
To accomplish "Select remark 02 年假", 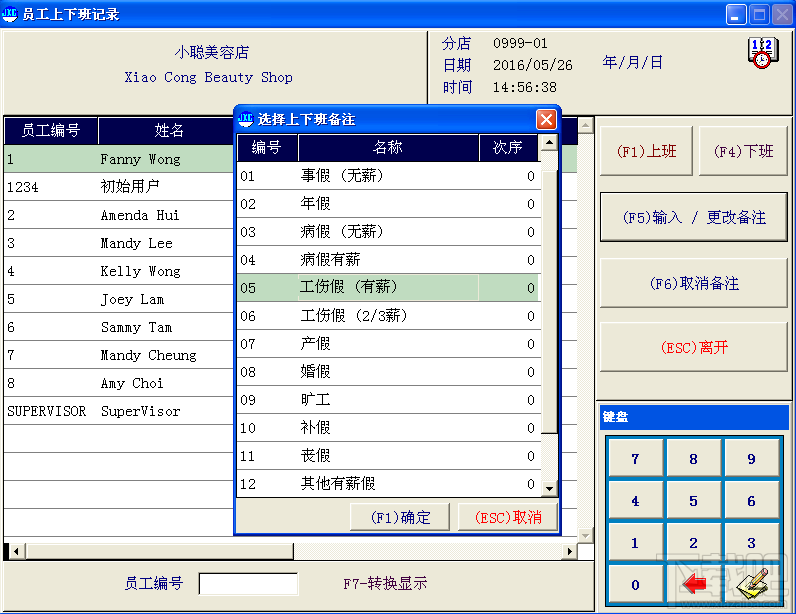I will coord(388,204).
